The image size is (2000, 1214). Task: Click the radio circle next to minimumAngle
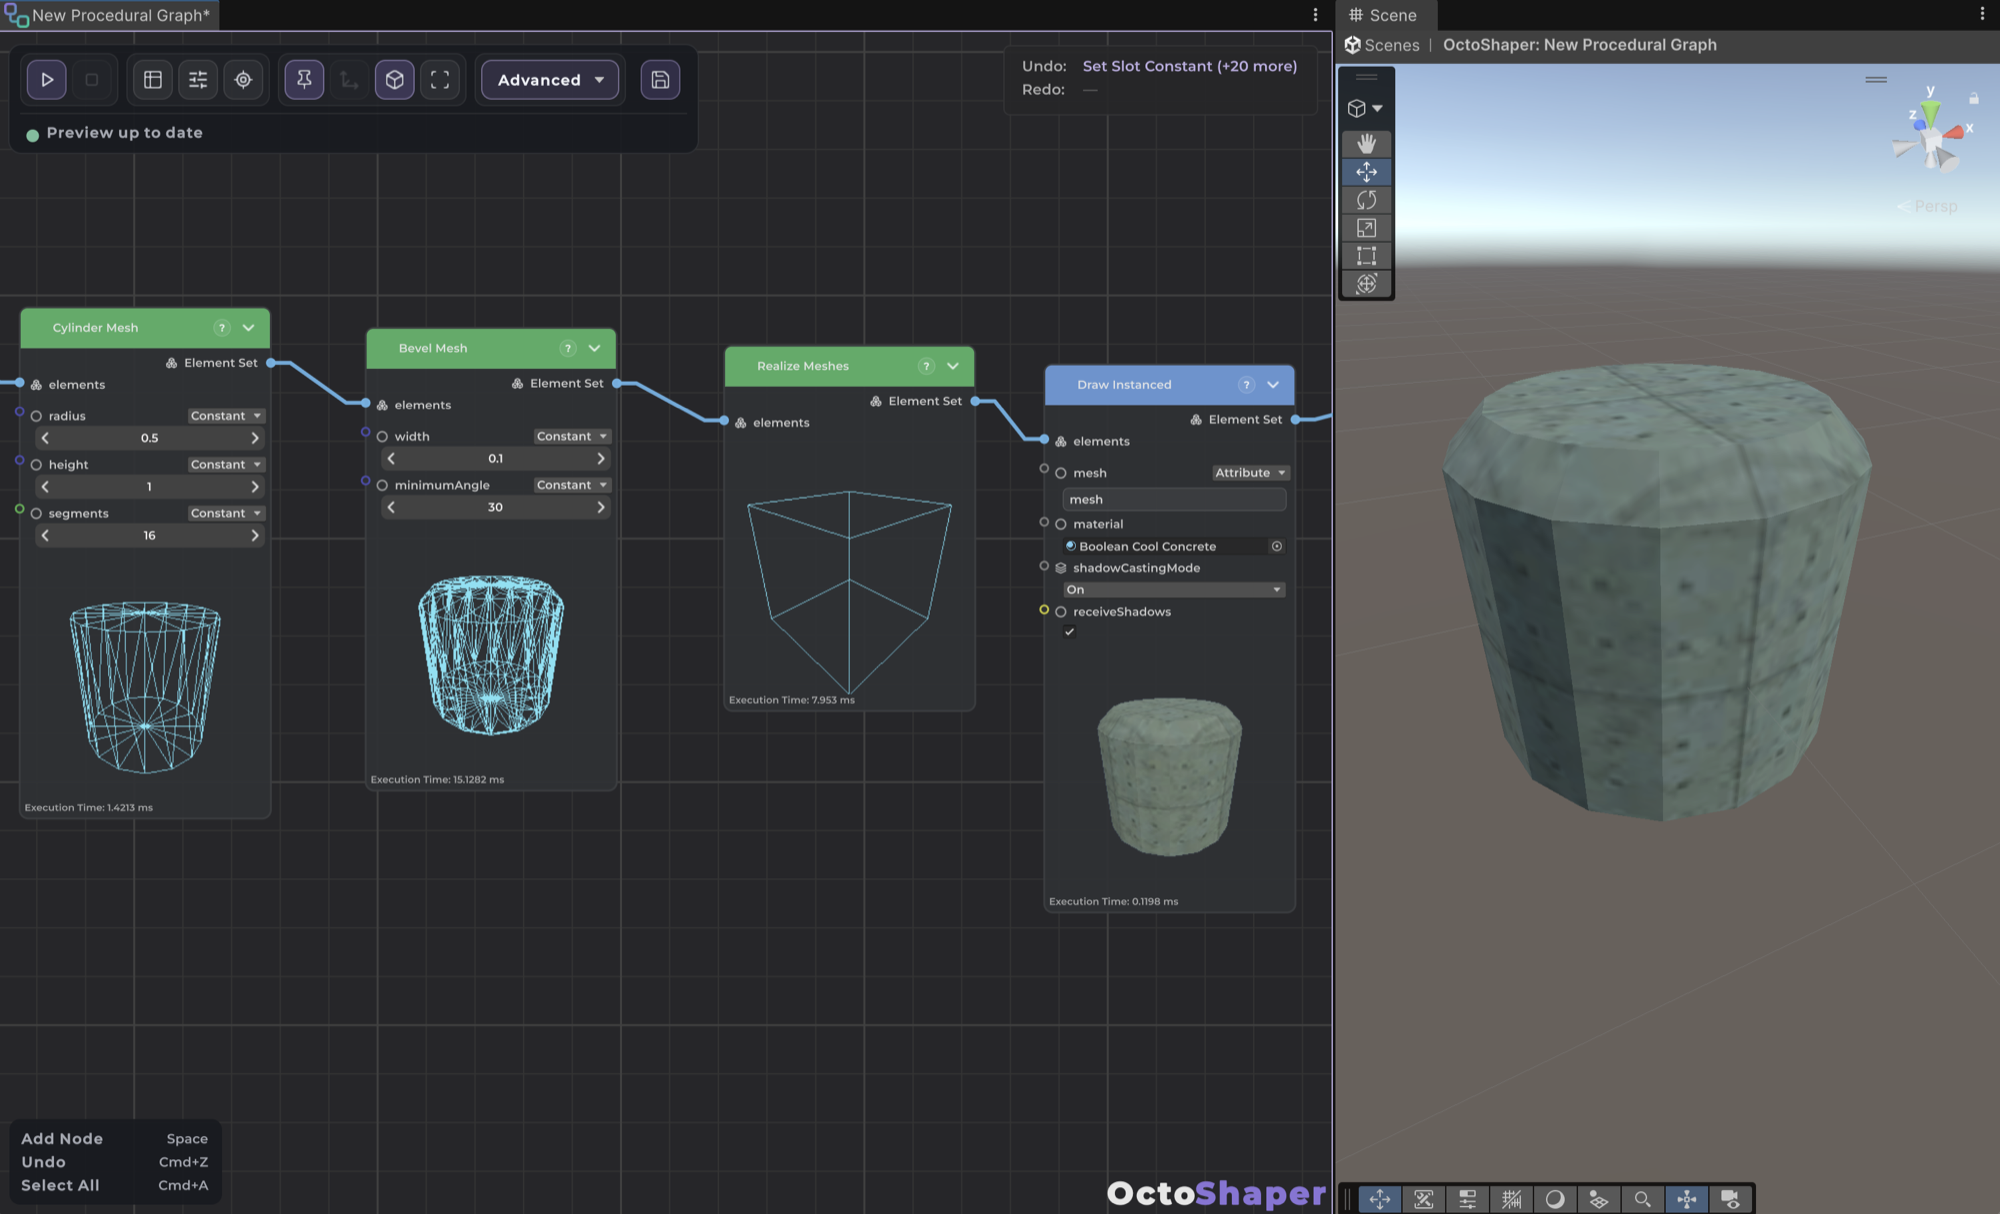coord(382,486)
